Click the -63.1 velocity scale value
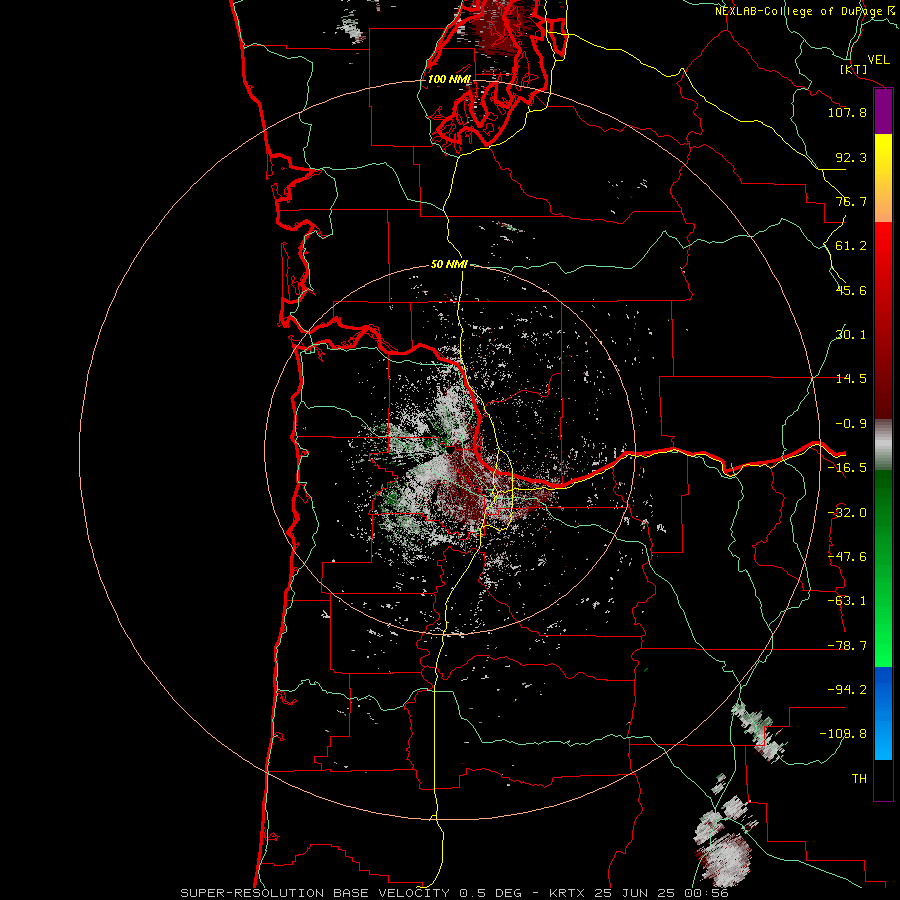Image resolution: width=900 pixels, height=900 pixels. tap(847, 601)
